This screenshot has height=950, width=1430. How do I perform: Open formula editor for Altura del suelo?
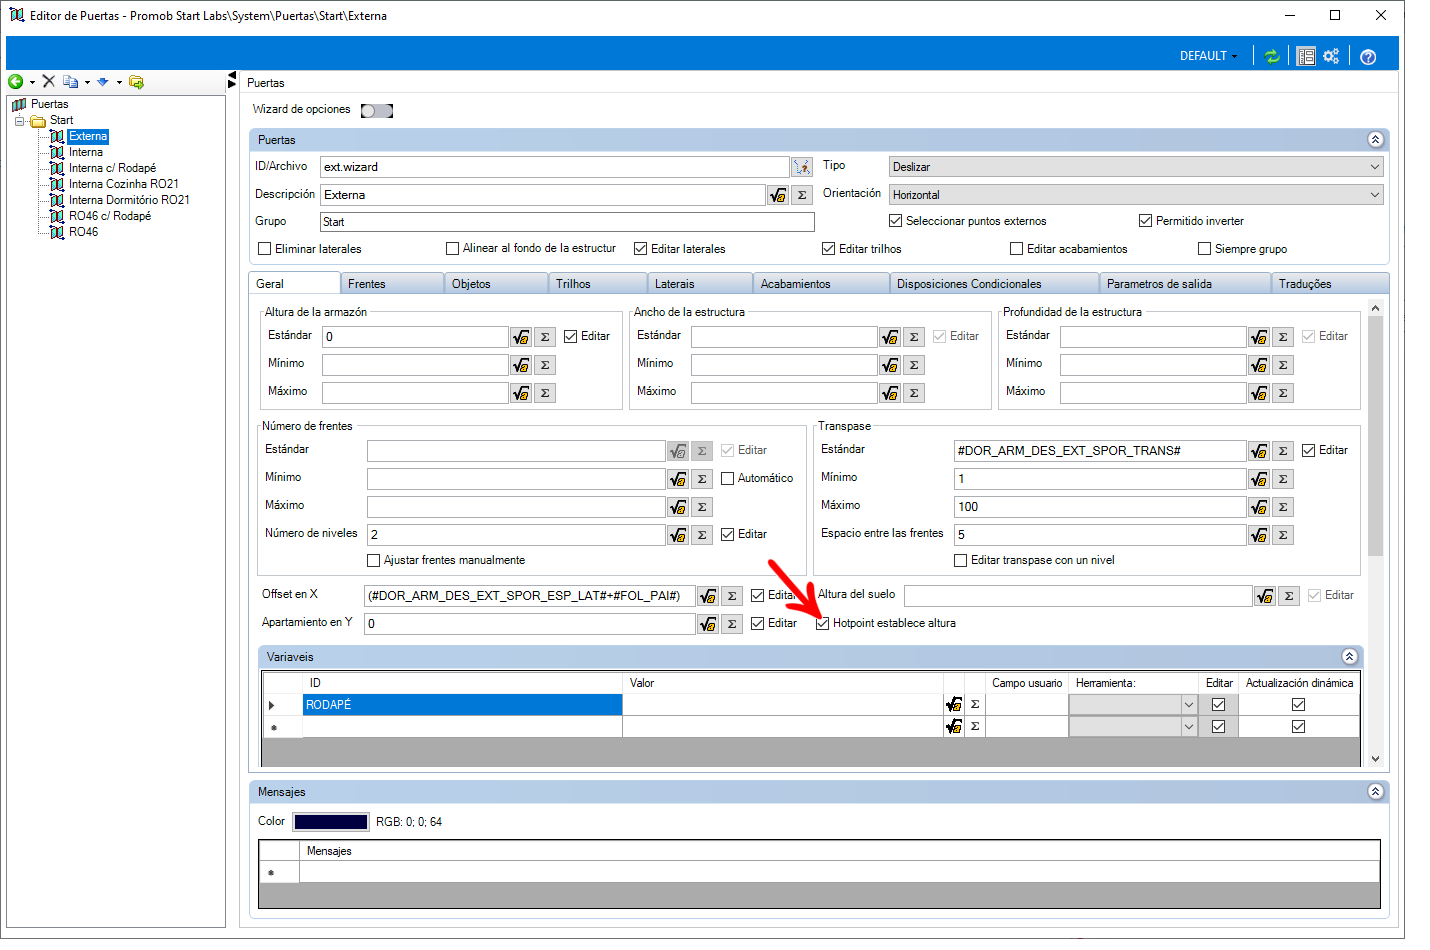[x=1265, y=596]
